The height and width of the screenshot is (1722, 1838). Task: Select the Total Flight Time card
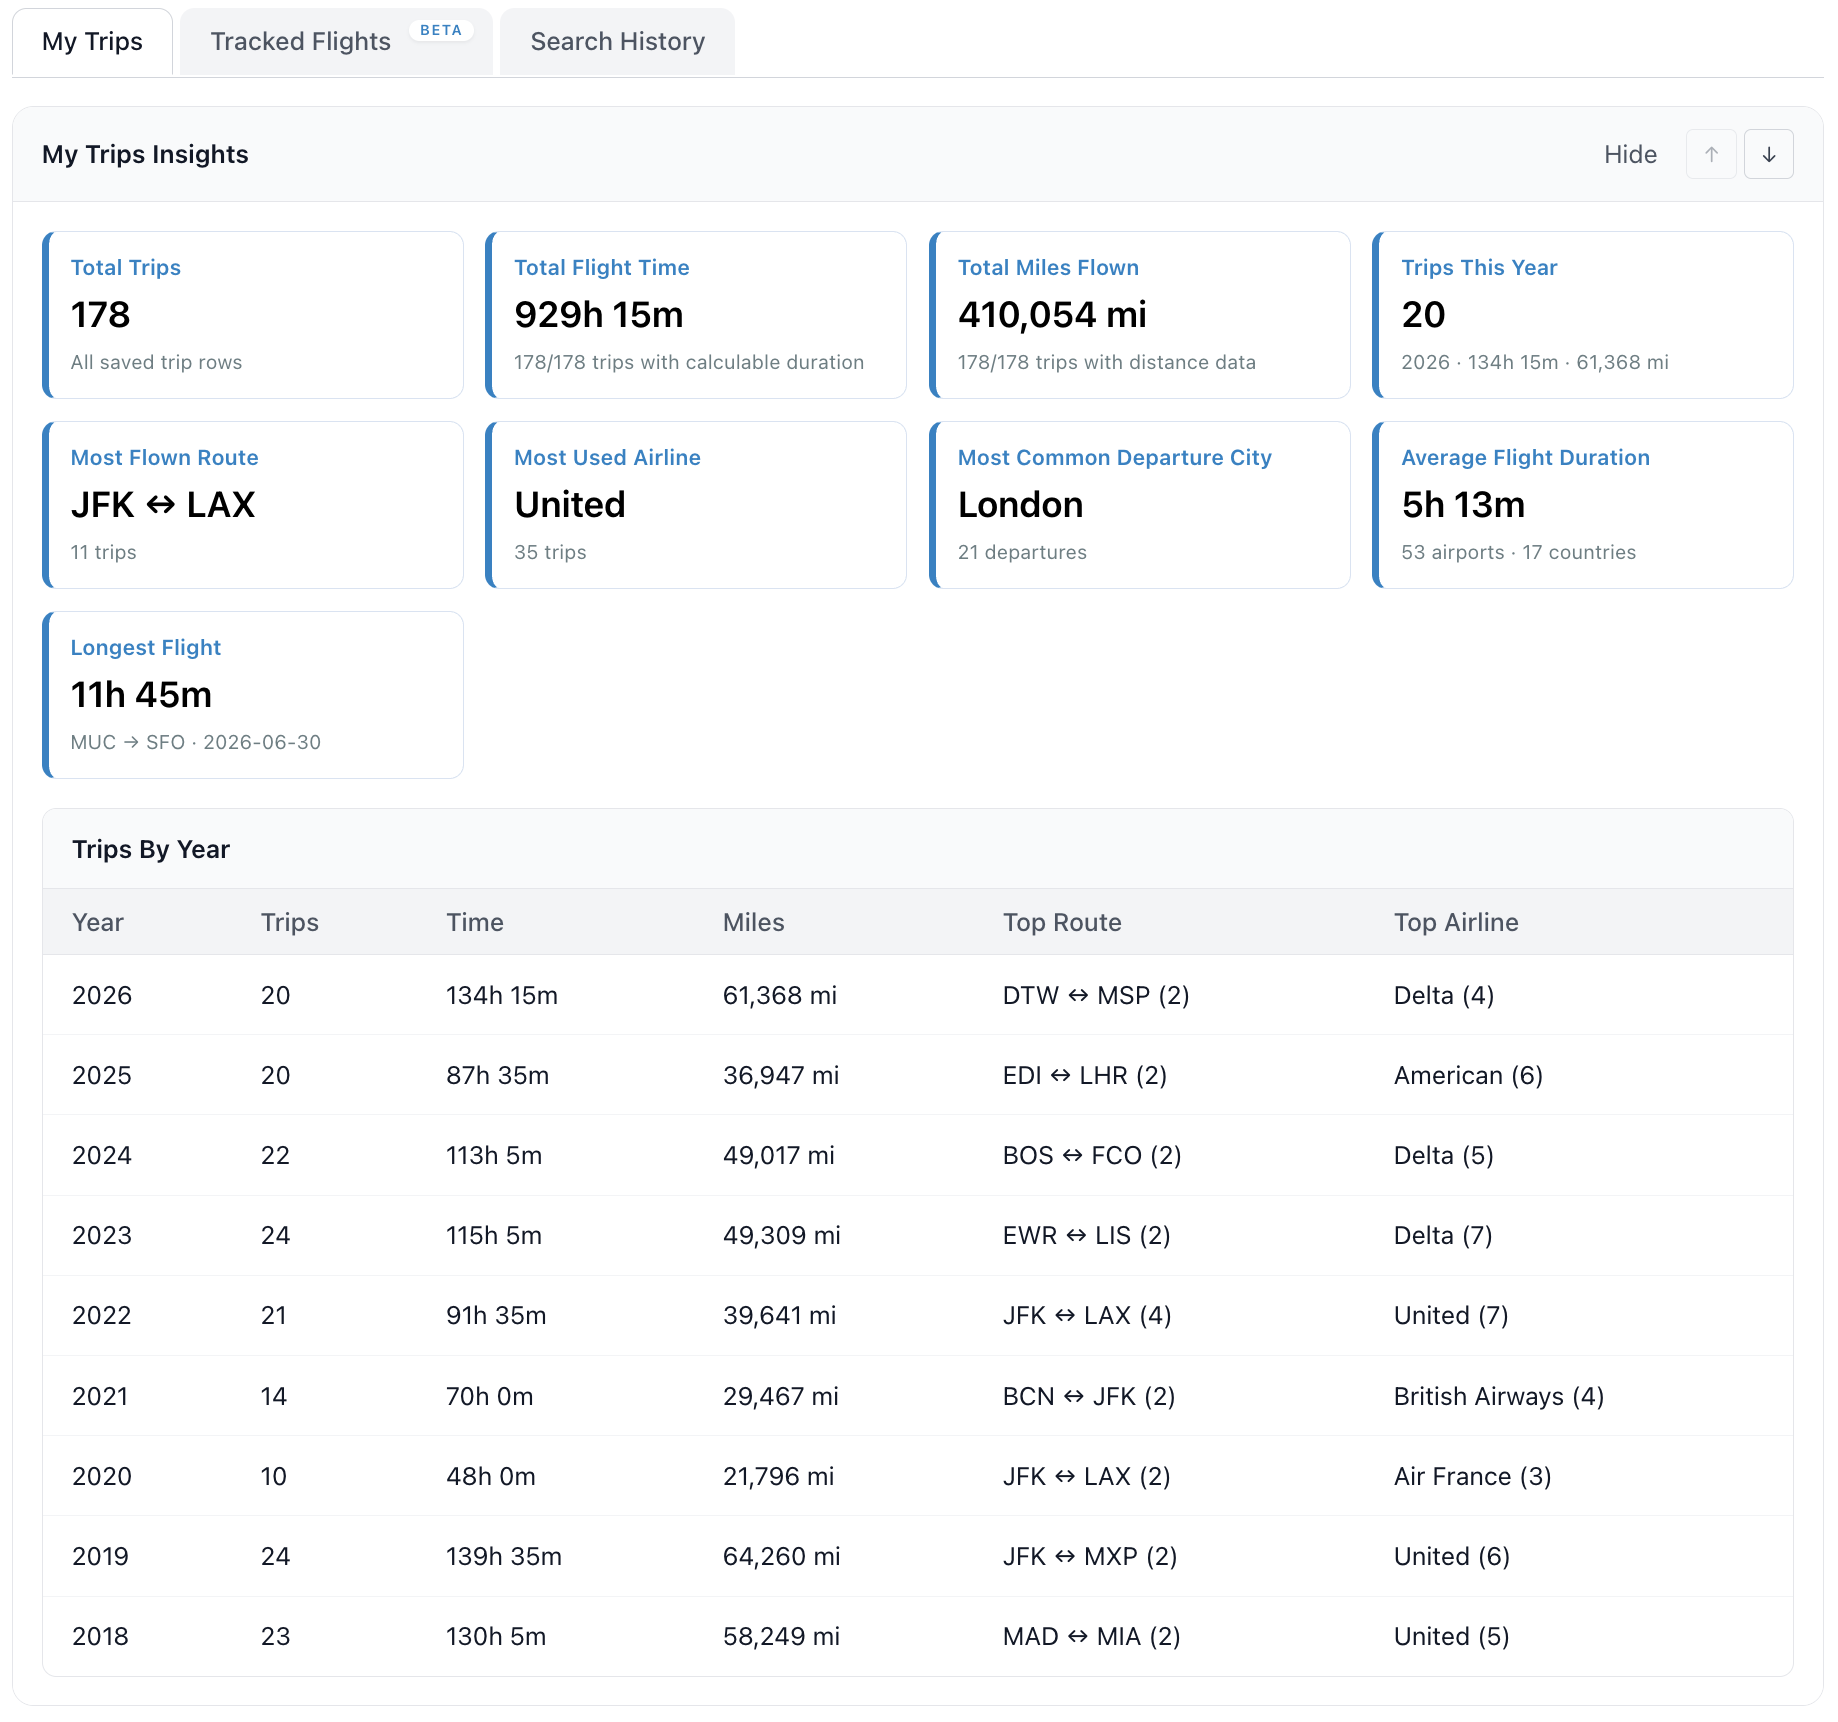[696, 315]
